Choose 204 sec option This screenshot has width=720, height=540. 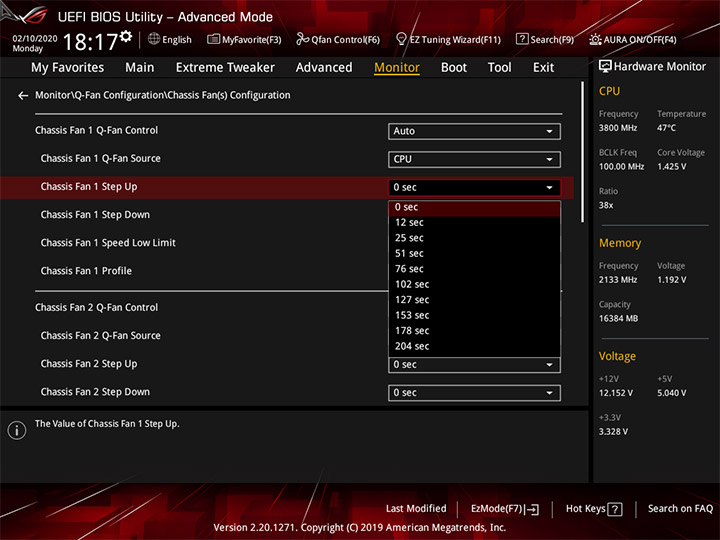pos(474,346)
